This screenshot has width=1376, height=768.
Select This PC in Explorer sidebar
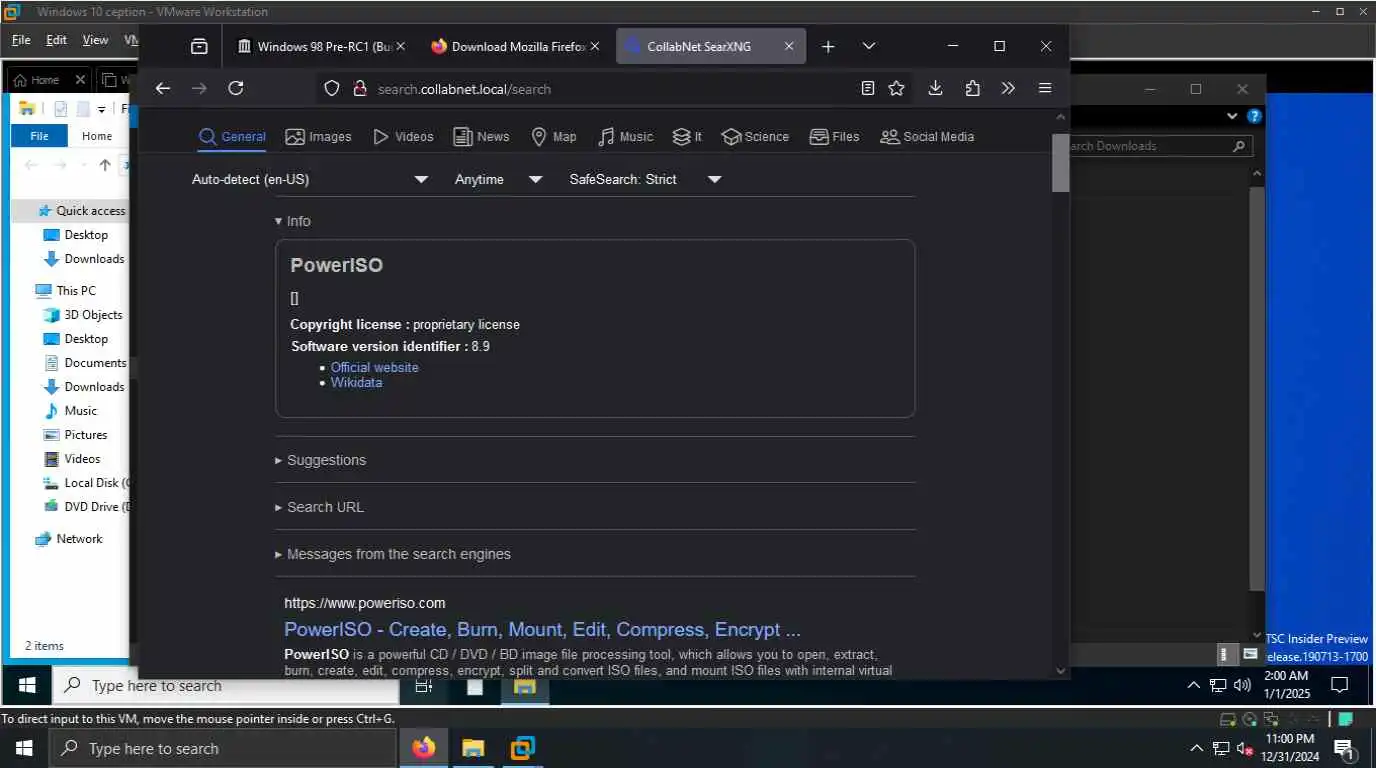(x=66, y=290)
